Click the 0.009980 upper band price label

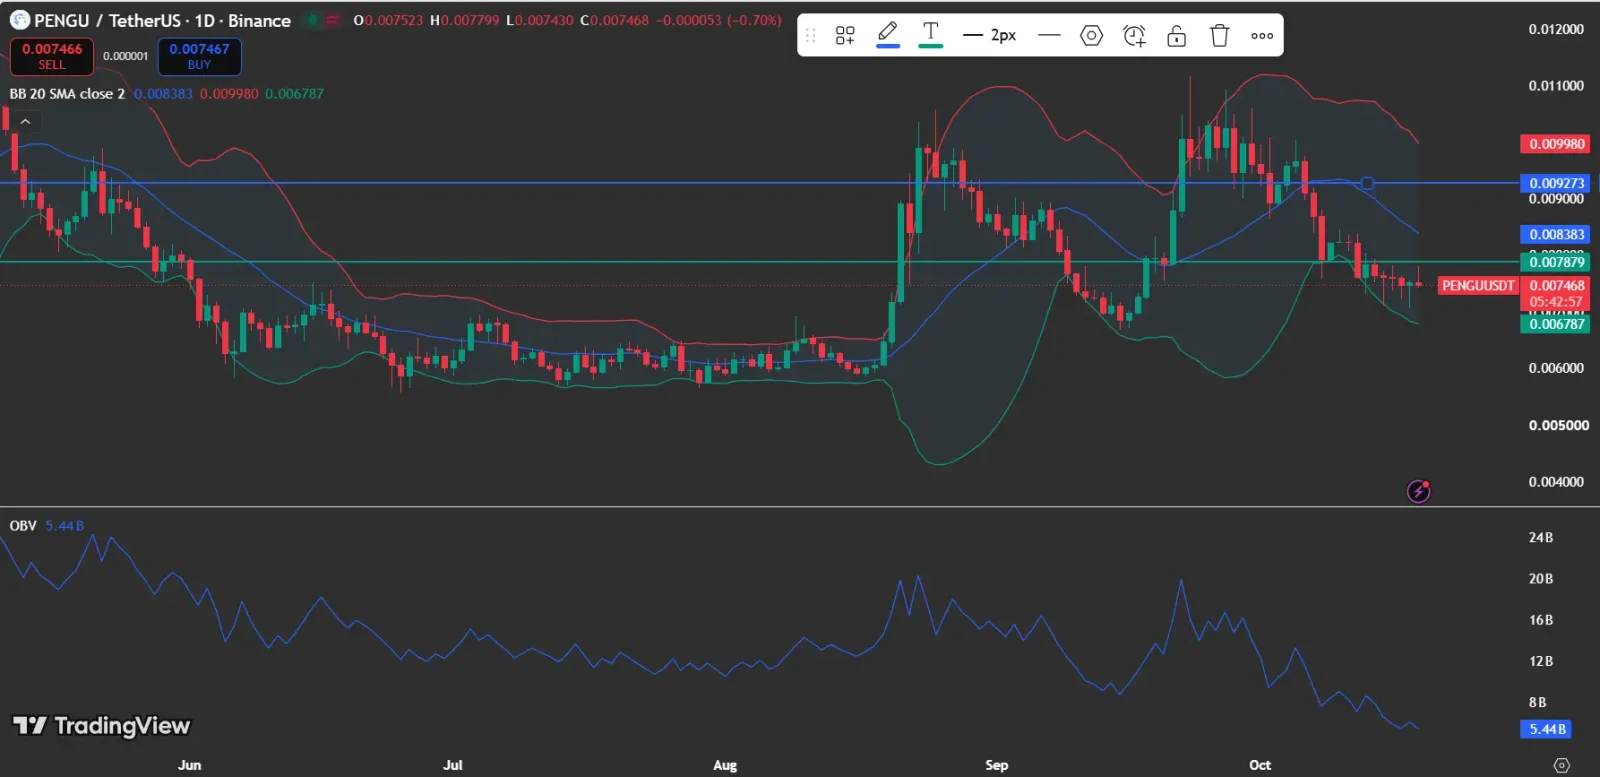1556,144
